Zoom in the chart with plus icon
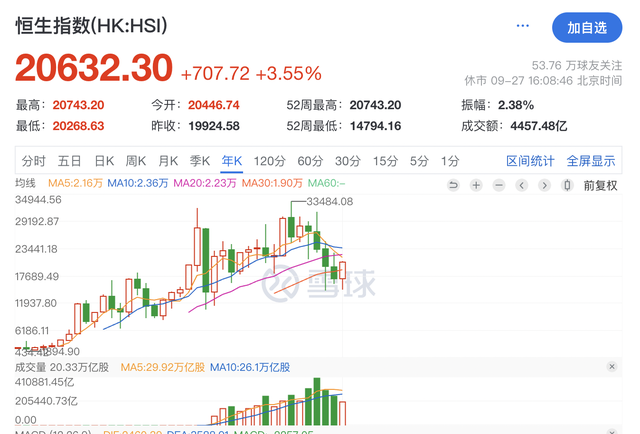The image size is (640, 434). click(476, 185)
